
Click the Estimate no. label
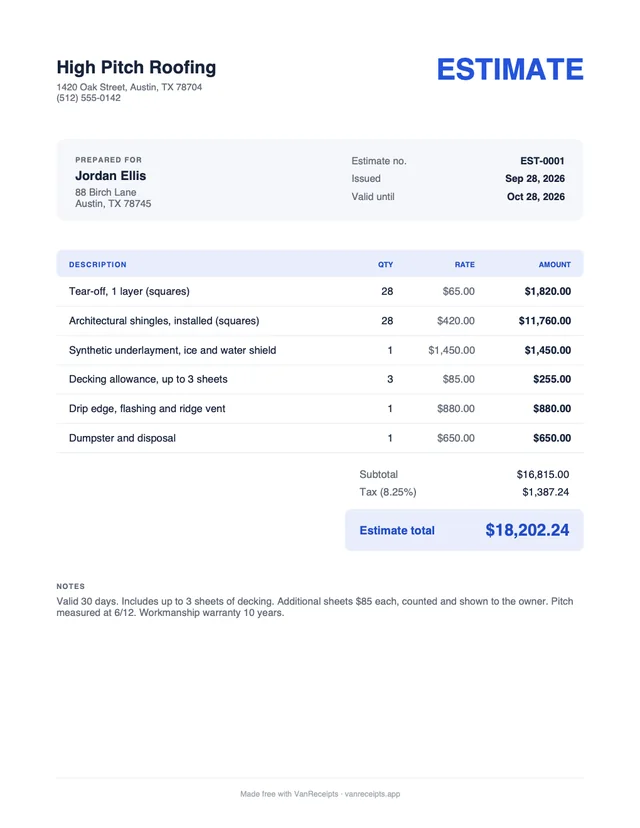pyautogui.click(x=379, y=161)
